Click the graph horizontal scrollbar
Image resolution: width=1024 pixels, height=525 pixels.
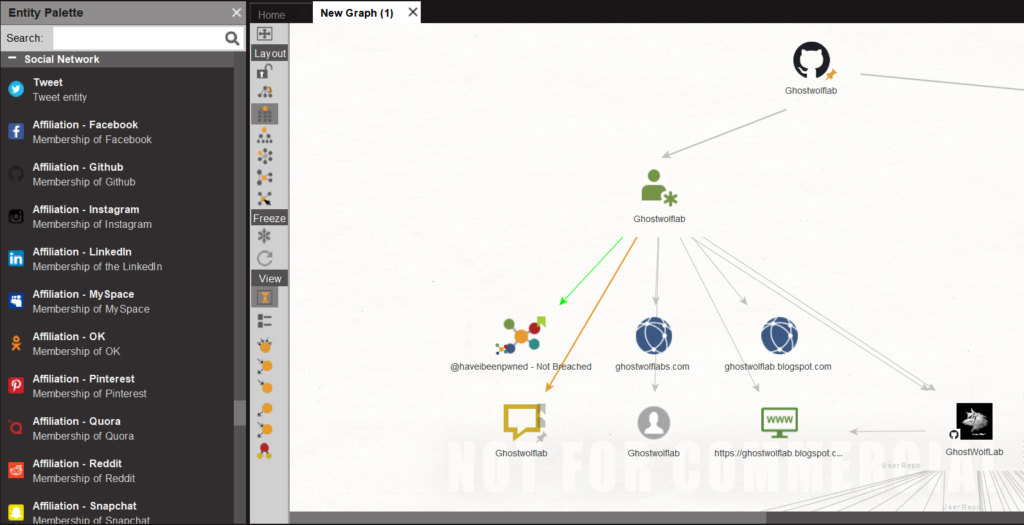click(527, 518)
